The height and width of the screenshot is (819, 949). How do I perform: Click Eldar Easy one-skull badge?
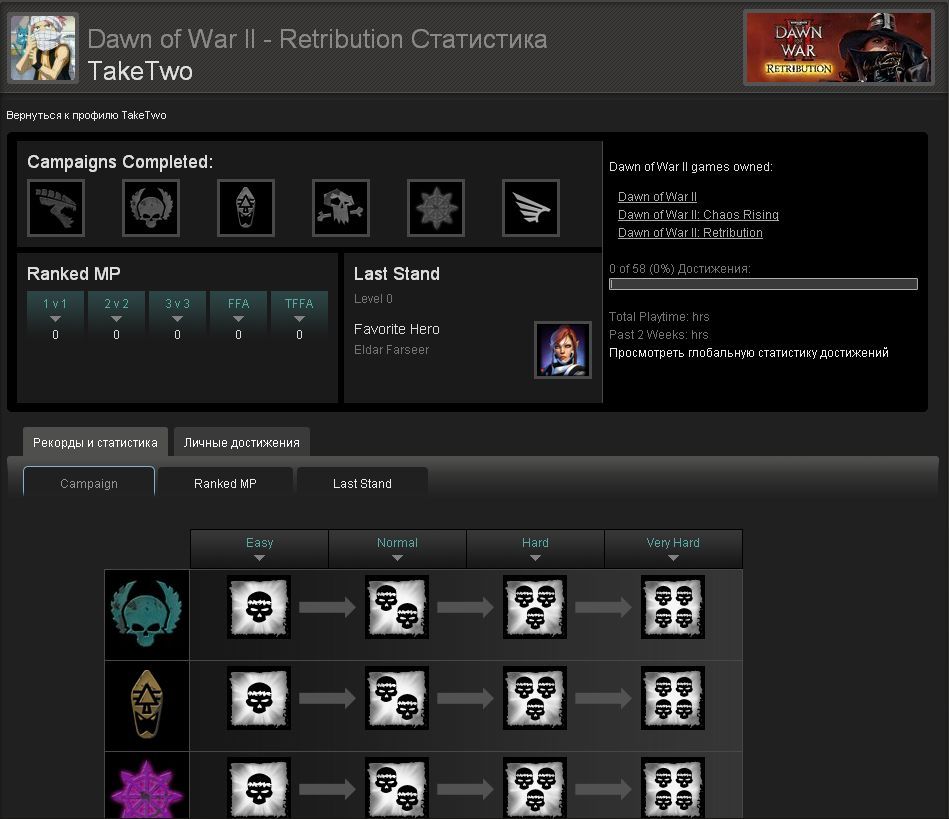259,698
